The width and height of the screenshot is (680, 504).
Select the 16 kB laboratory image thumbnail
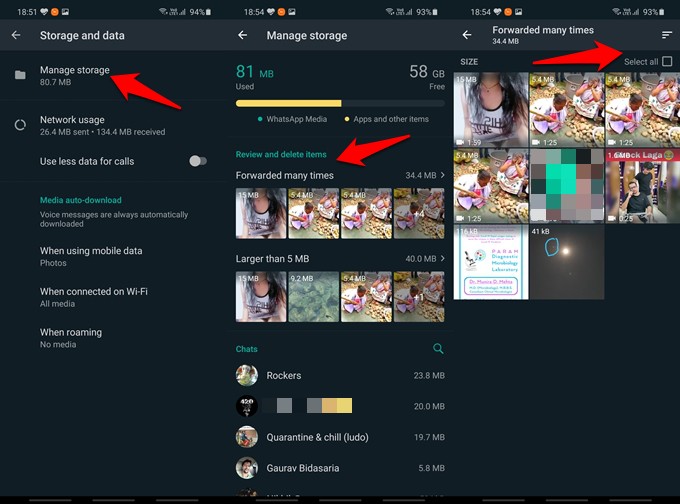click(490, 262)
